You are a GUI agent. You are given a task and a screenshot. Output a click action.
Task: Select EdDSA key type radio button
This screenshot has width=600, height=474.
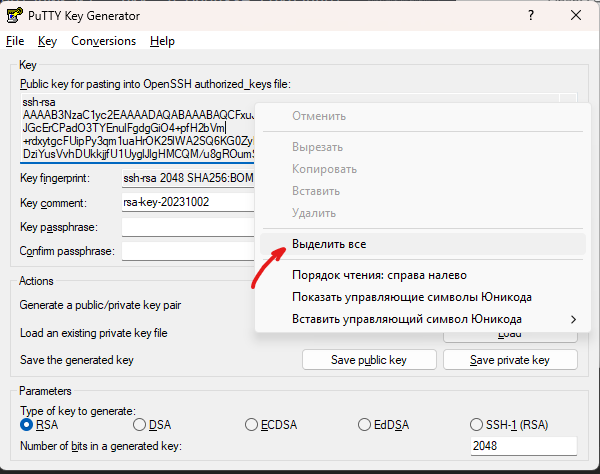[x=364, y=425]
